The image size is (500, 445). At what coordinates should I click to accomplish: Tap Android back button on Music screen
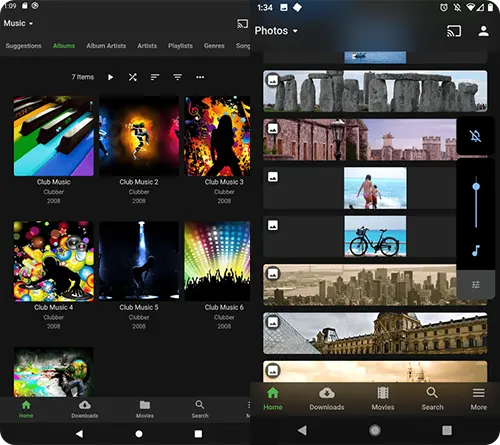[79, 434]
